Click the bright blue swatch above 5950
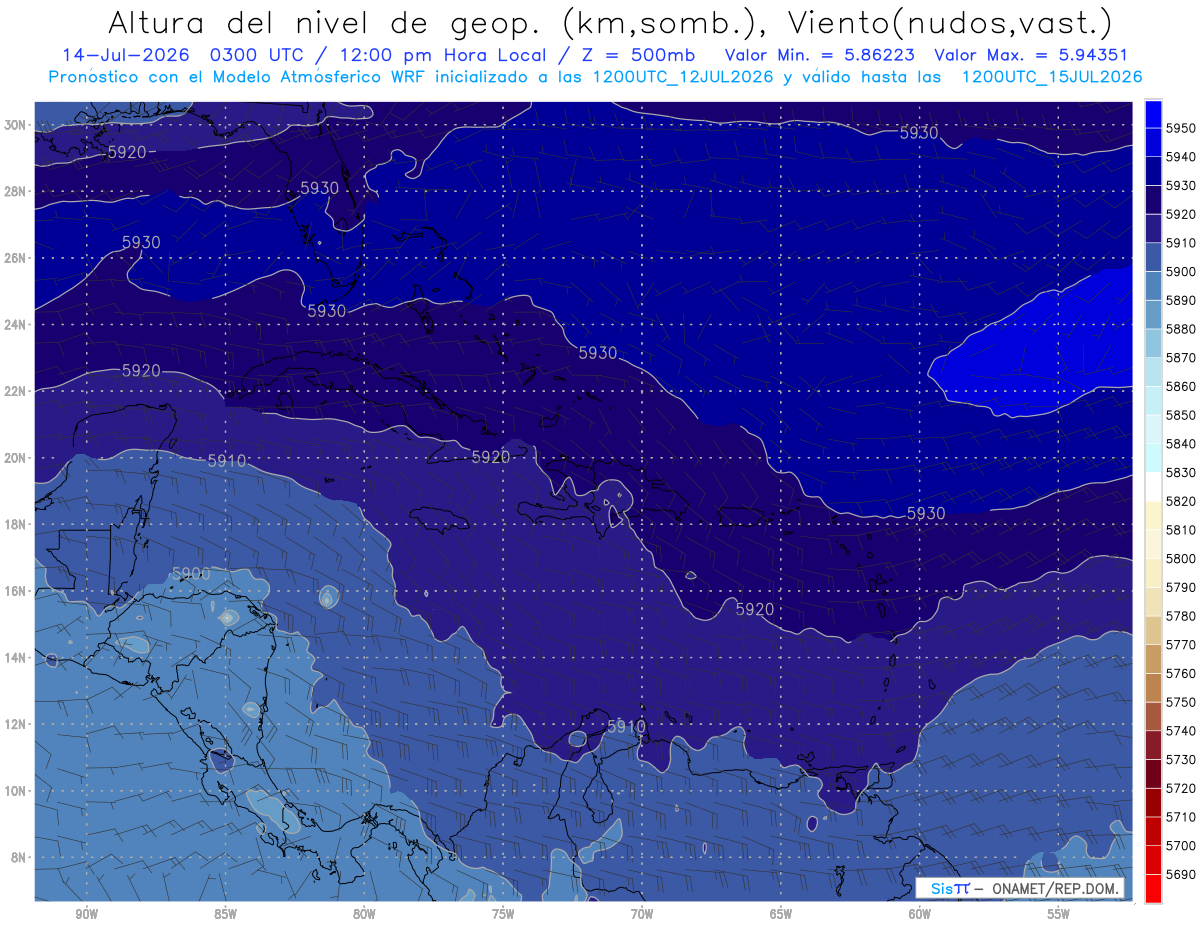The image size is (1200, 927). coord(1153,114)
